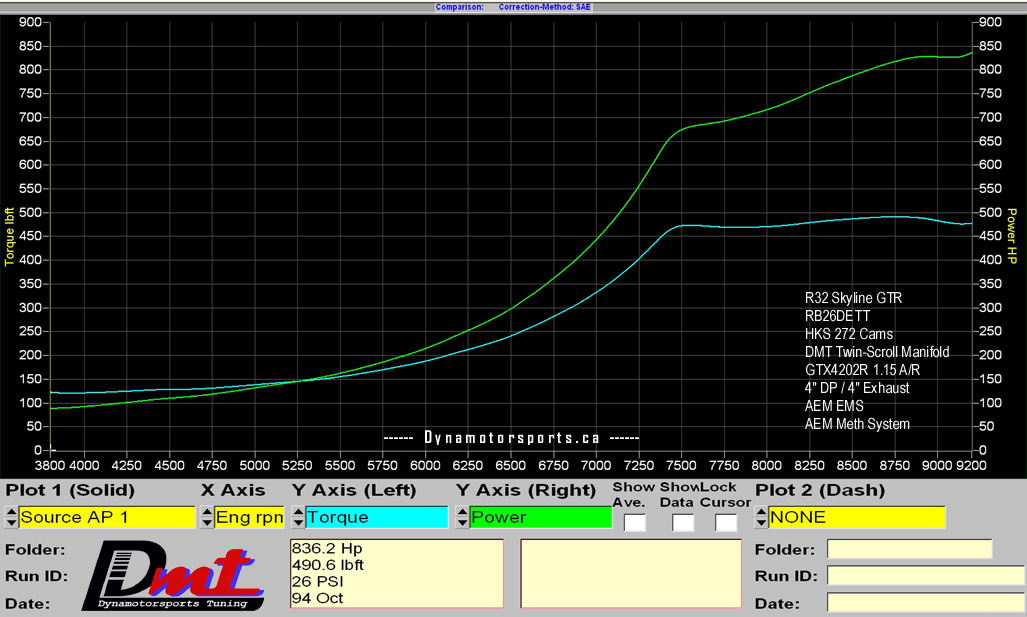Step the Plot 2 spinner arrows

coord(761,517)
